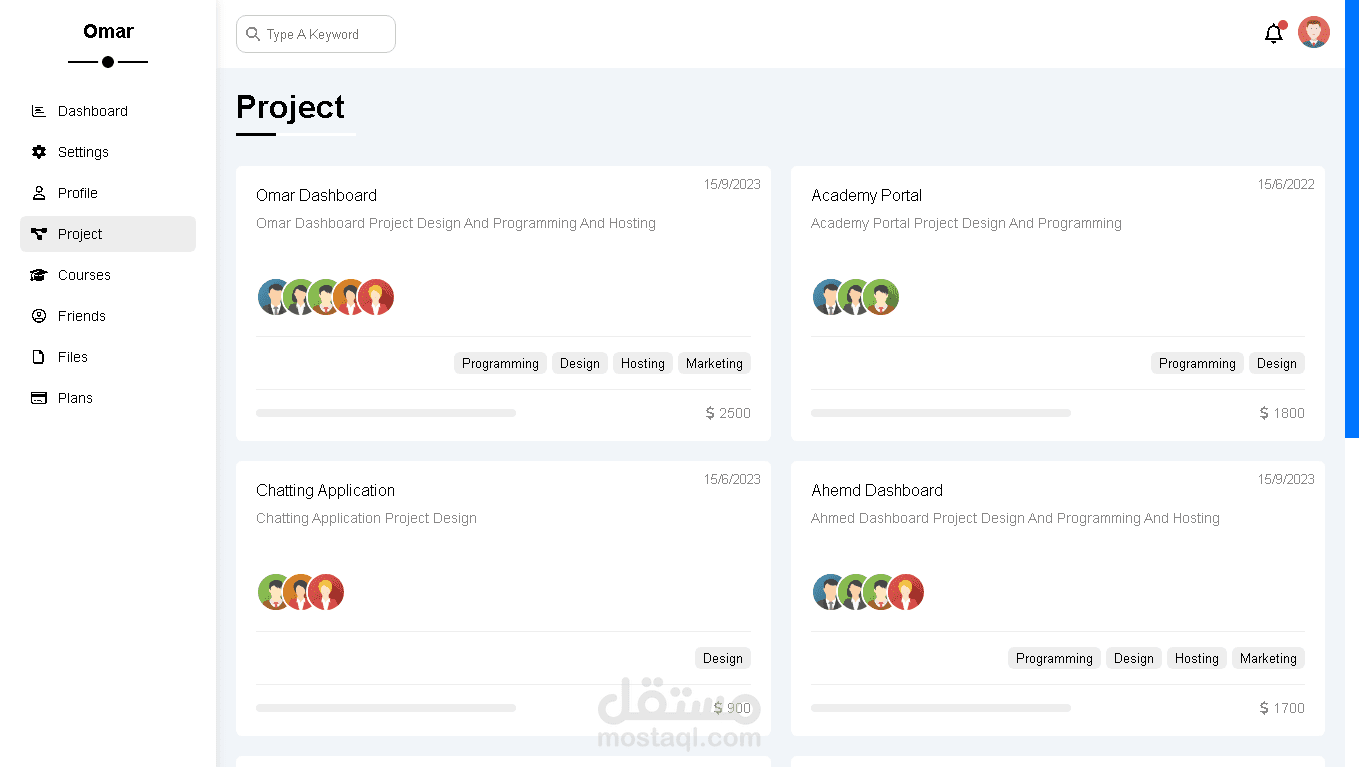Click the Courses graduation cap icon

tap(39, 275)
